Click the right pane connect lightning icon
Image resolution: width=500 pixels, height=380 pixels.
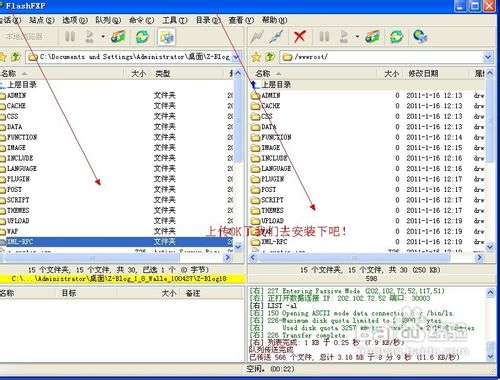pos(257,36)
